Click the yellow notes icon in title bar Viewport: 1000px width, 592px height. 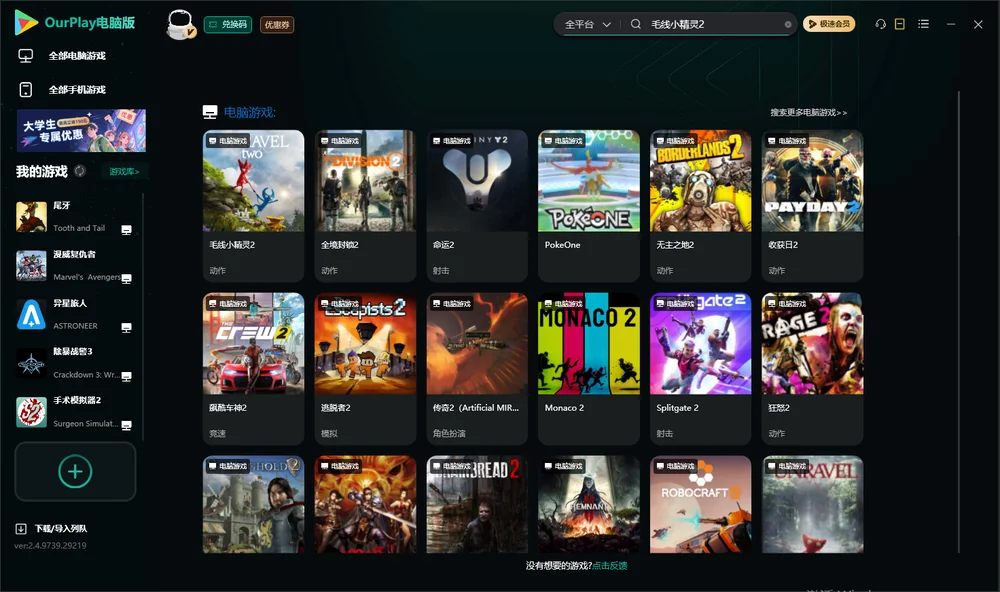pyautogui.click(x=900, y=24)
